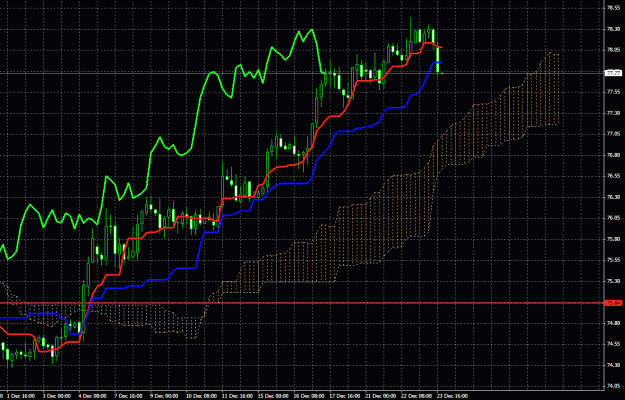Click the 7 Dec 16:00 time label

pos(129,396)
